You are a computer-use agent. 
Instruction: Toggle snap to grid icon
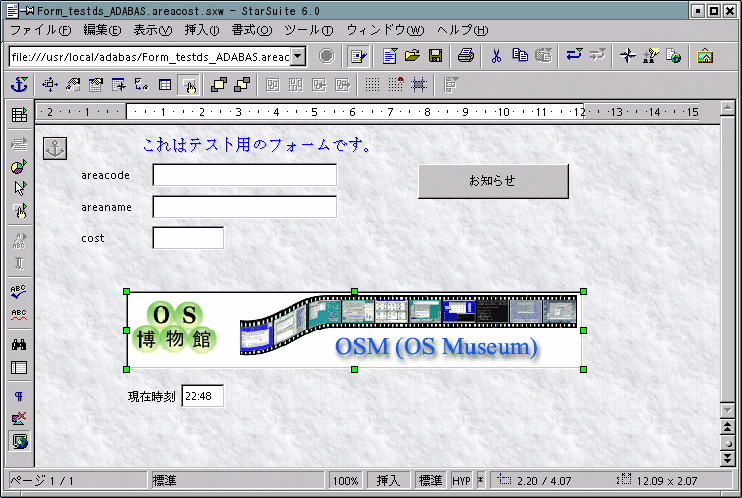pos(395,85)
